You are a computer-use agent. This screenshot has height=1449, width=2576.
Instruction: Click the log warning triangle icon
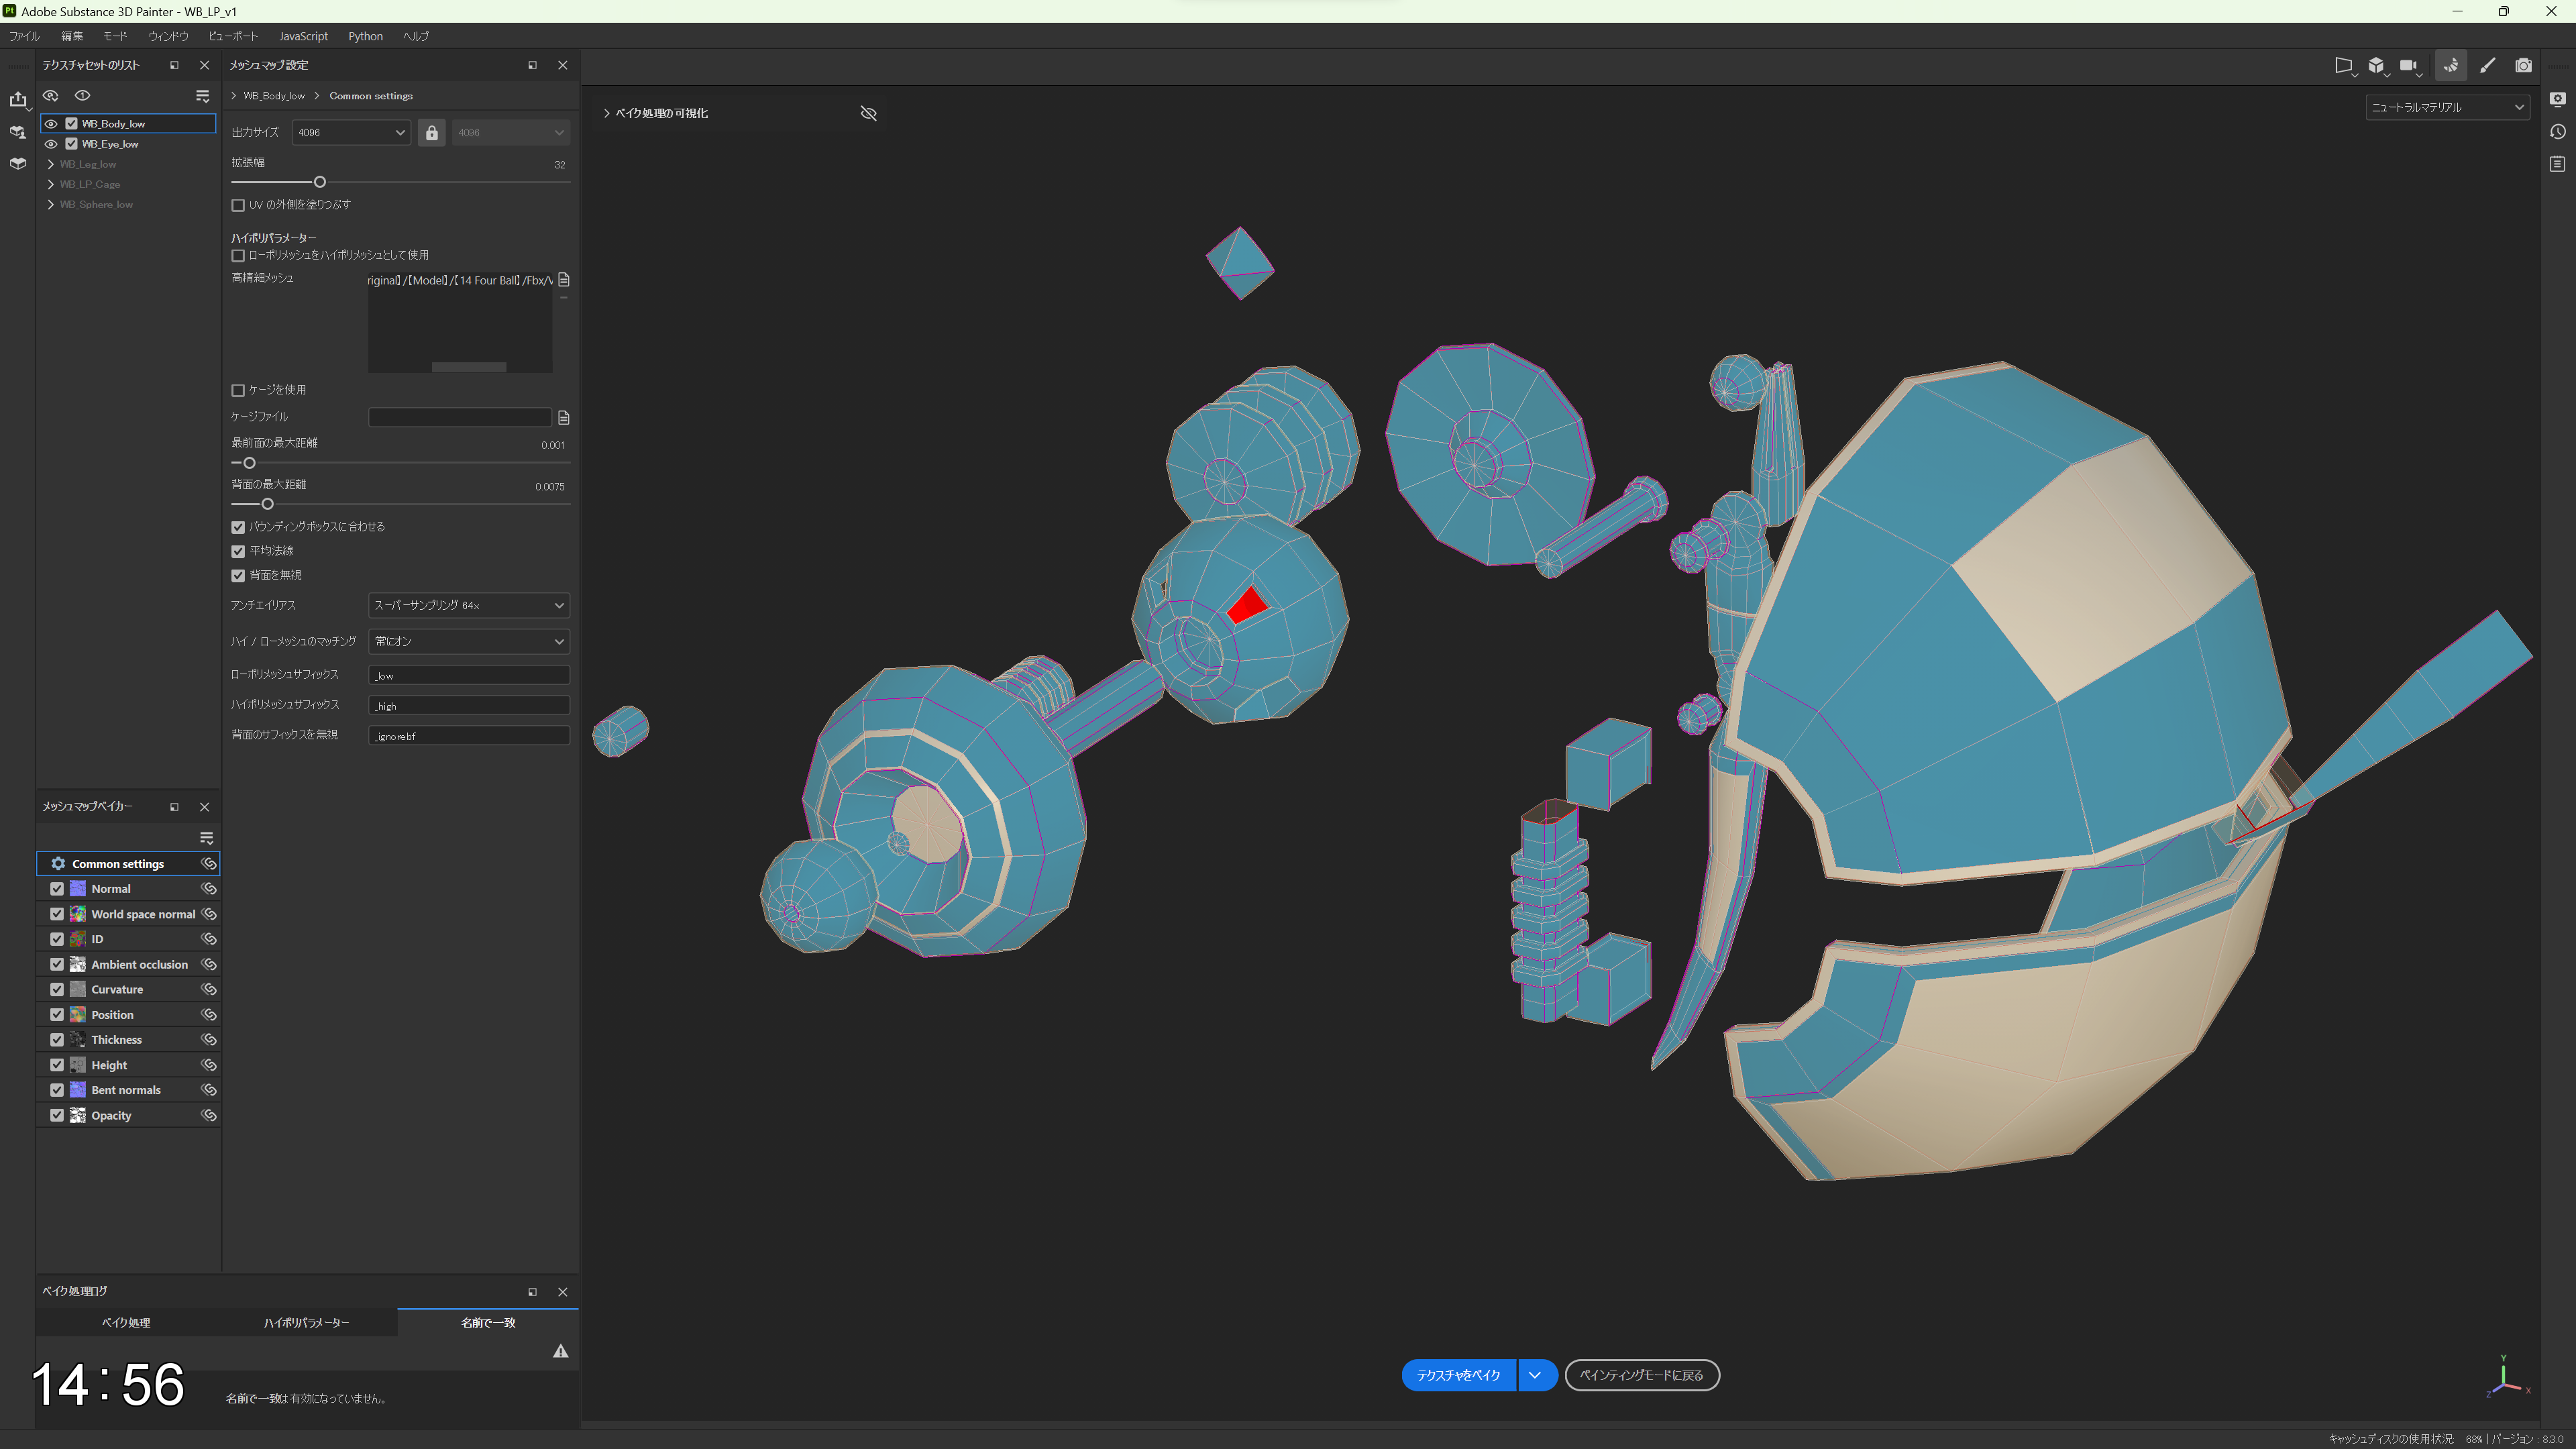561,1352
